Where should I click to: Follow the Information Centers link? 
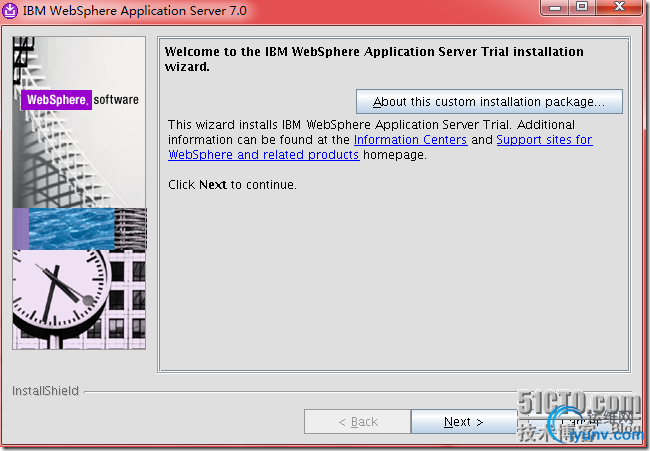point(410,140)
